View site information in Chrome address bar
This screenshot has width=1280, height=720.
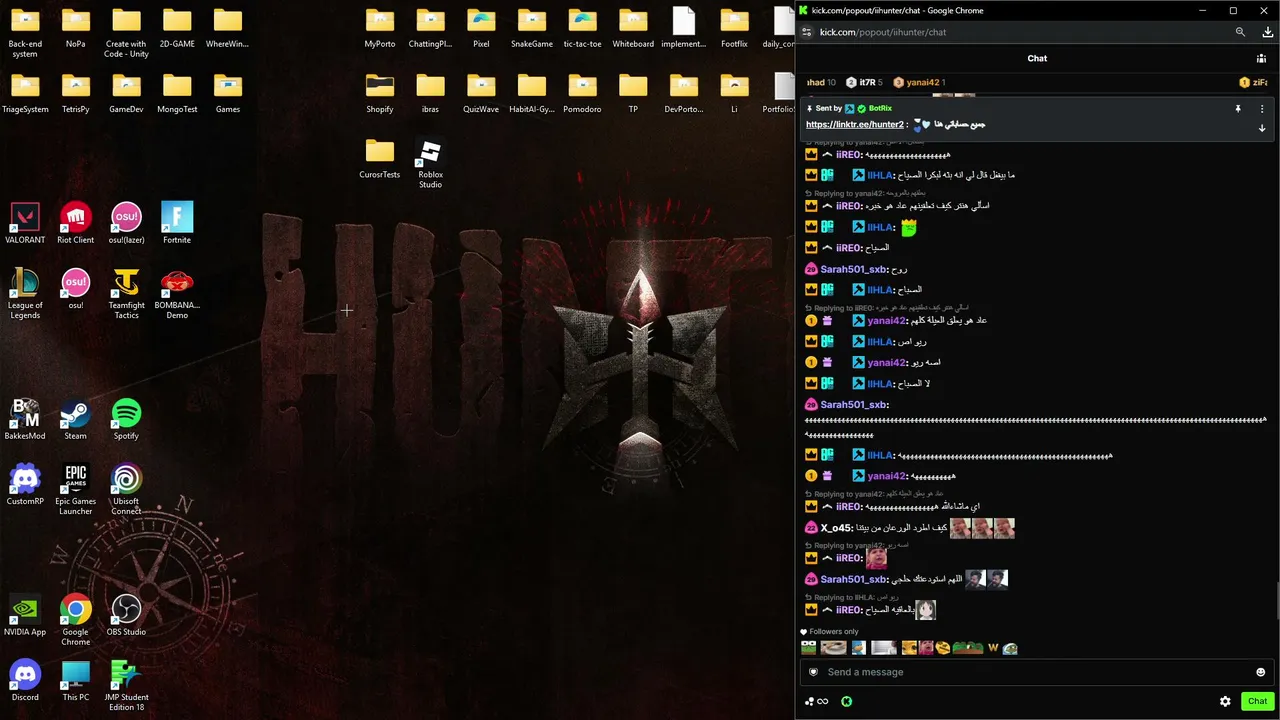pos(807,32)
